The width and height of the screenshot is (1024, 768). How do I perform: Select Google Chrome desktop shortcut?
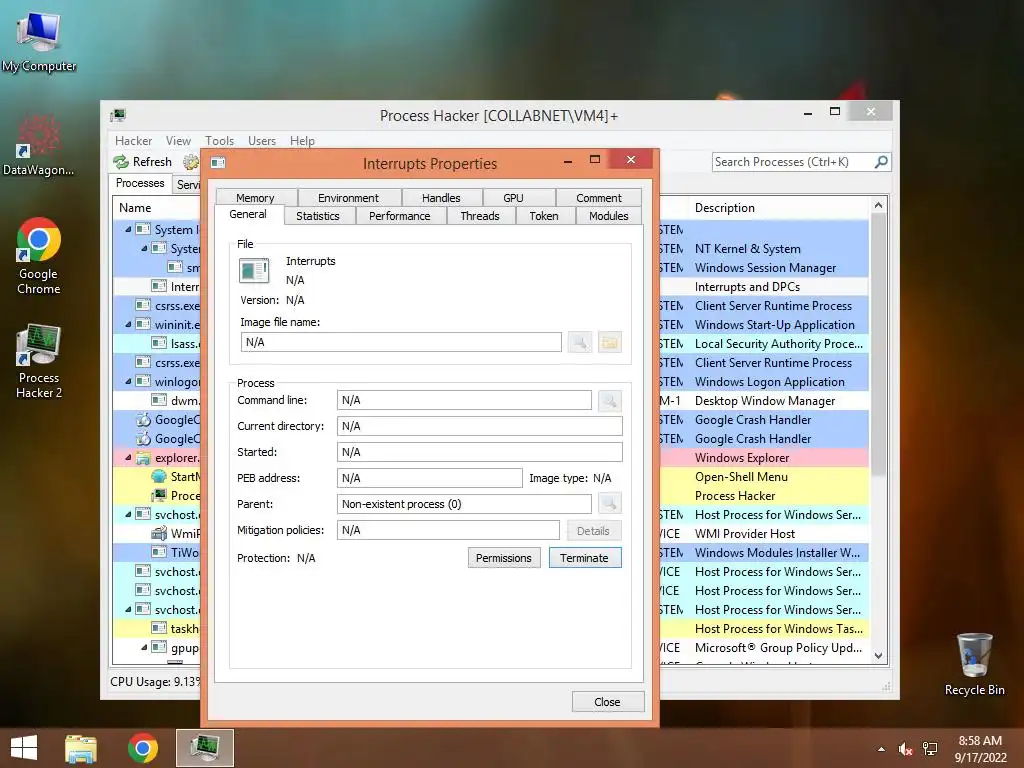click(x=39, y=256)
